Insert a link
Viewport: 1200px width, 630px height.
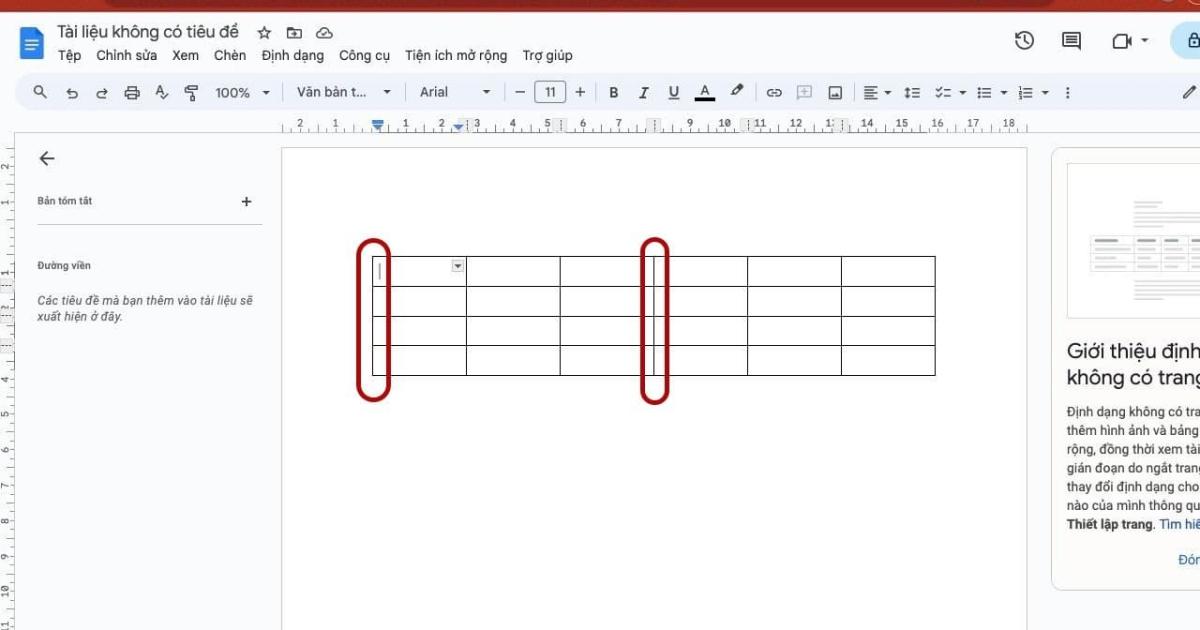coord(773,91)
